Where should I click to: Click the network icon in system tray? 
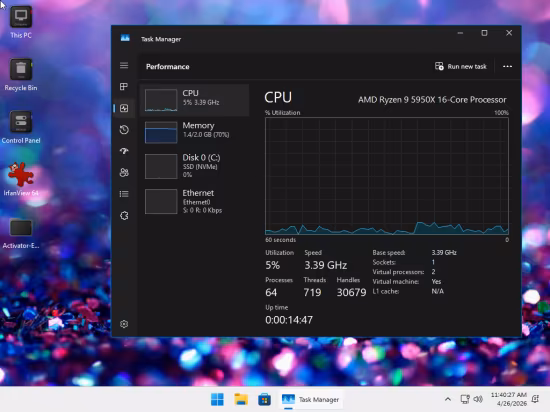465,399
